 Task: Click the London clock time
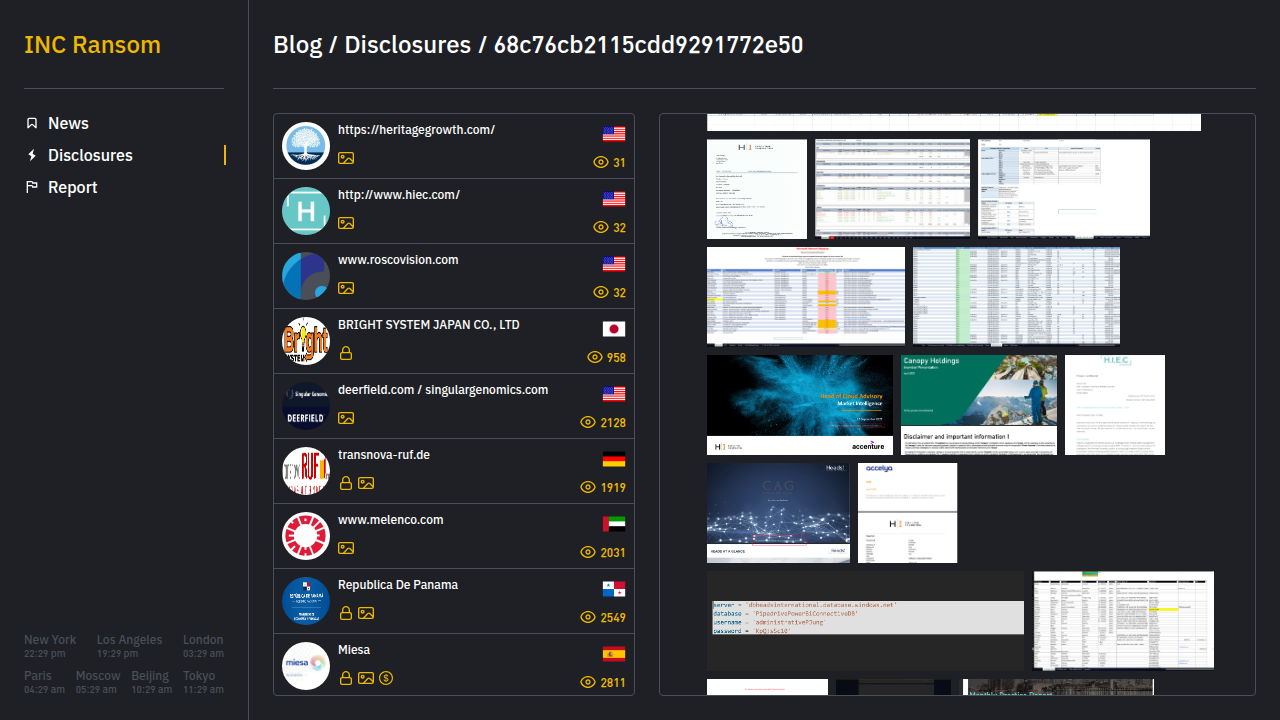point(203,654)
